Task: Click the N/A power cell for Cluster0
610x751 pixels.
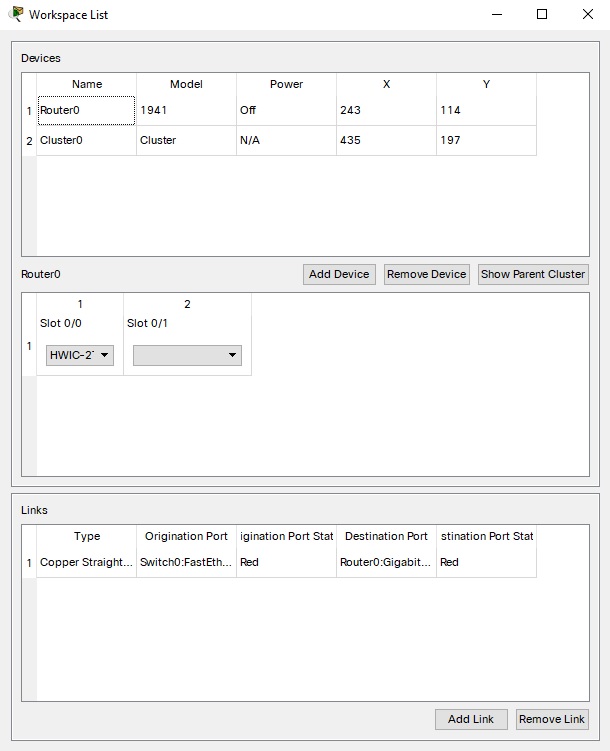Action: (286, 140)
